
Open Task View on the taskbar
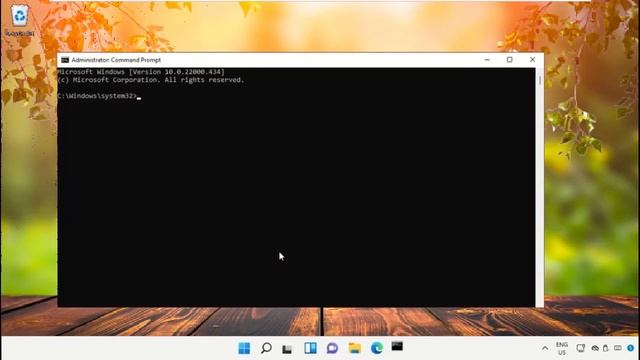click(x=288, y=349)
